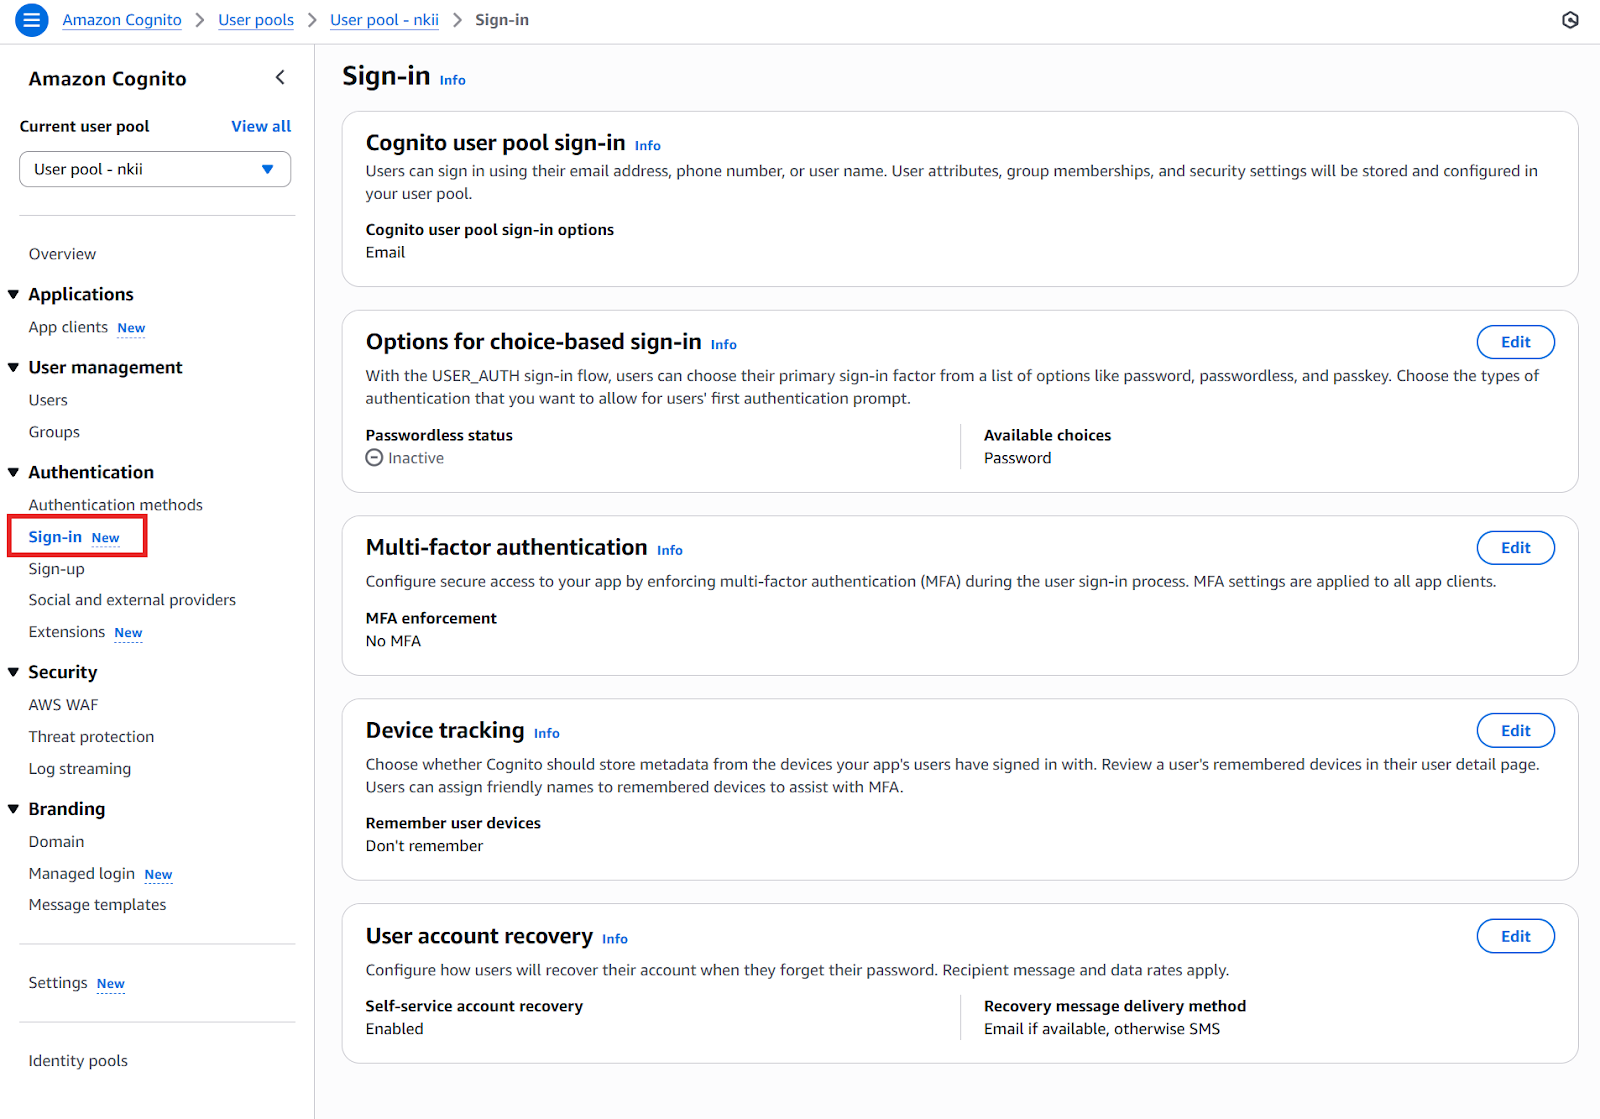Open the User pools breadcrumb link

pos(256,19)
